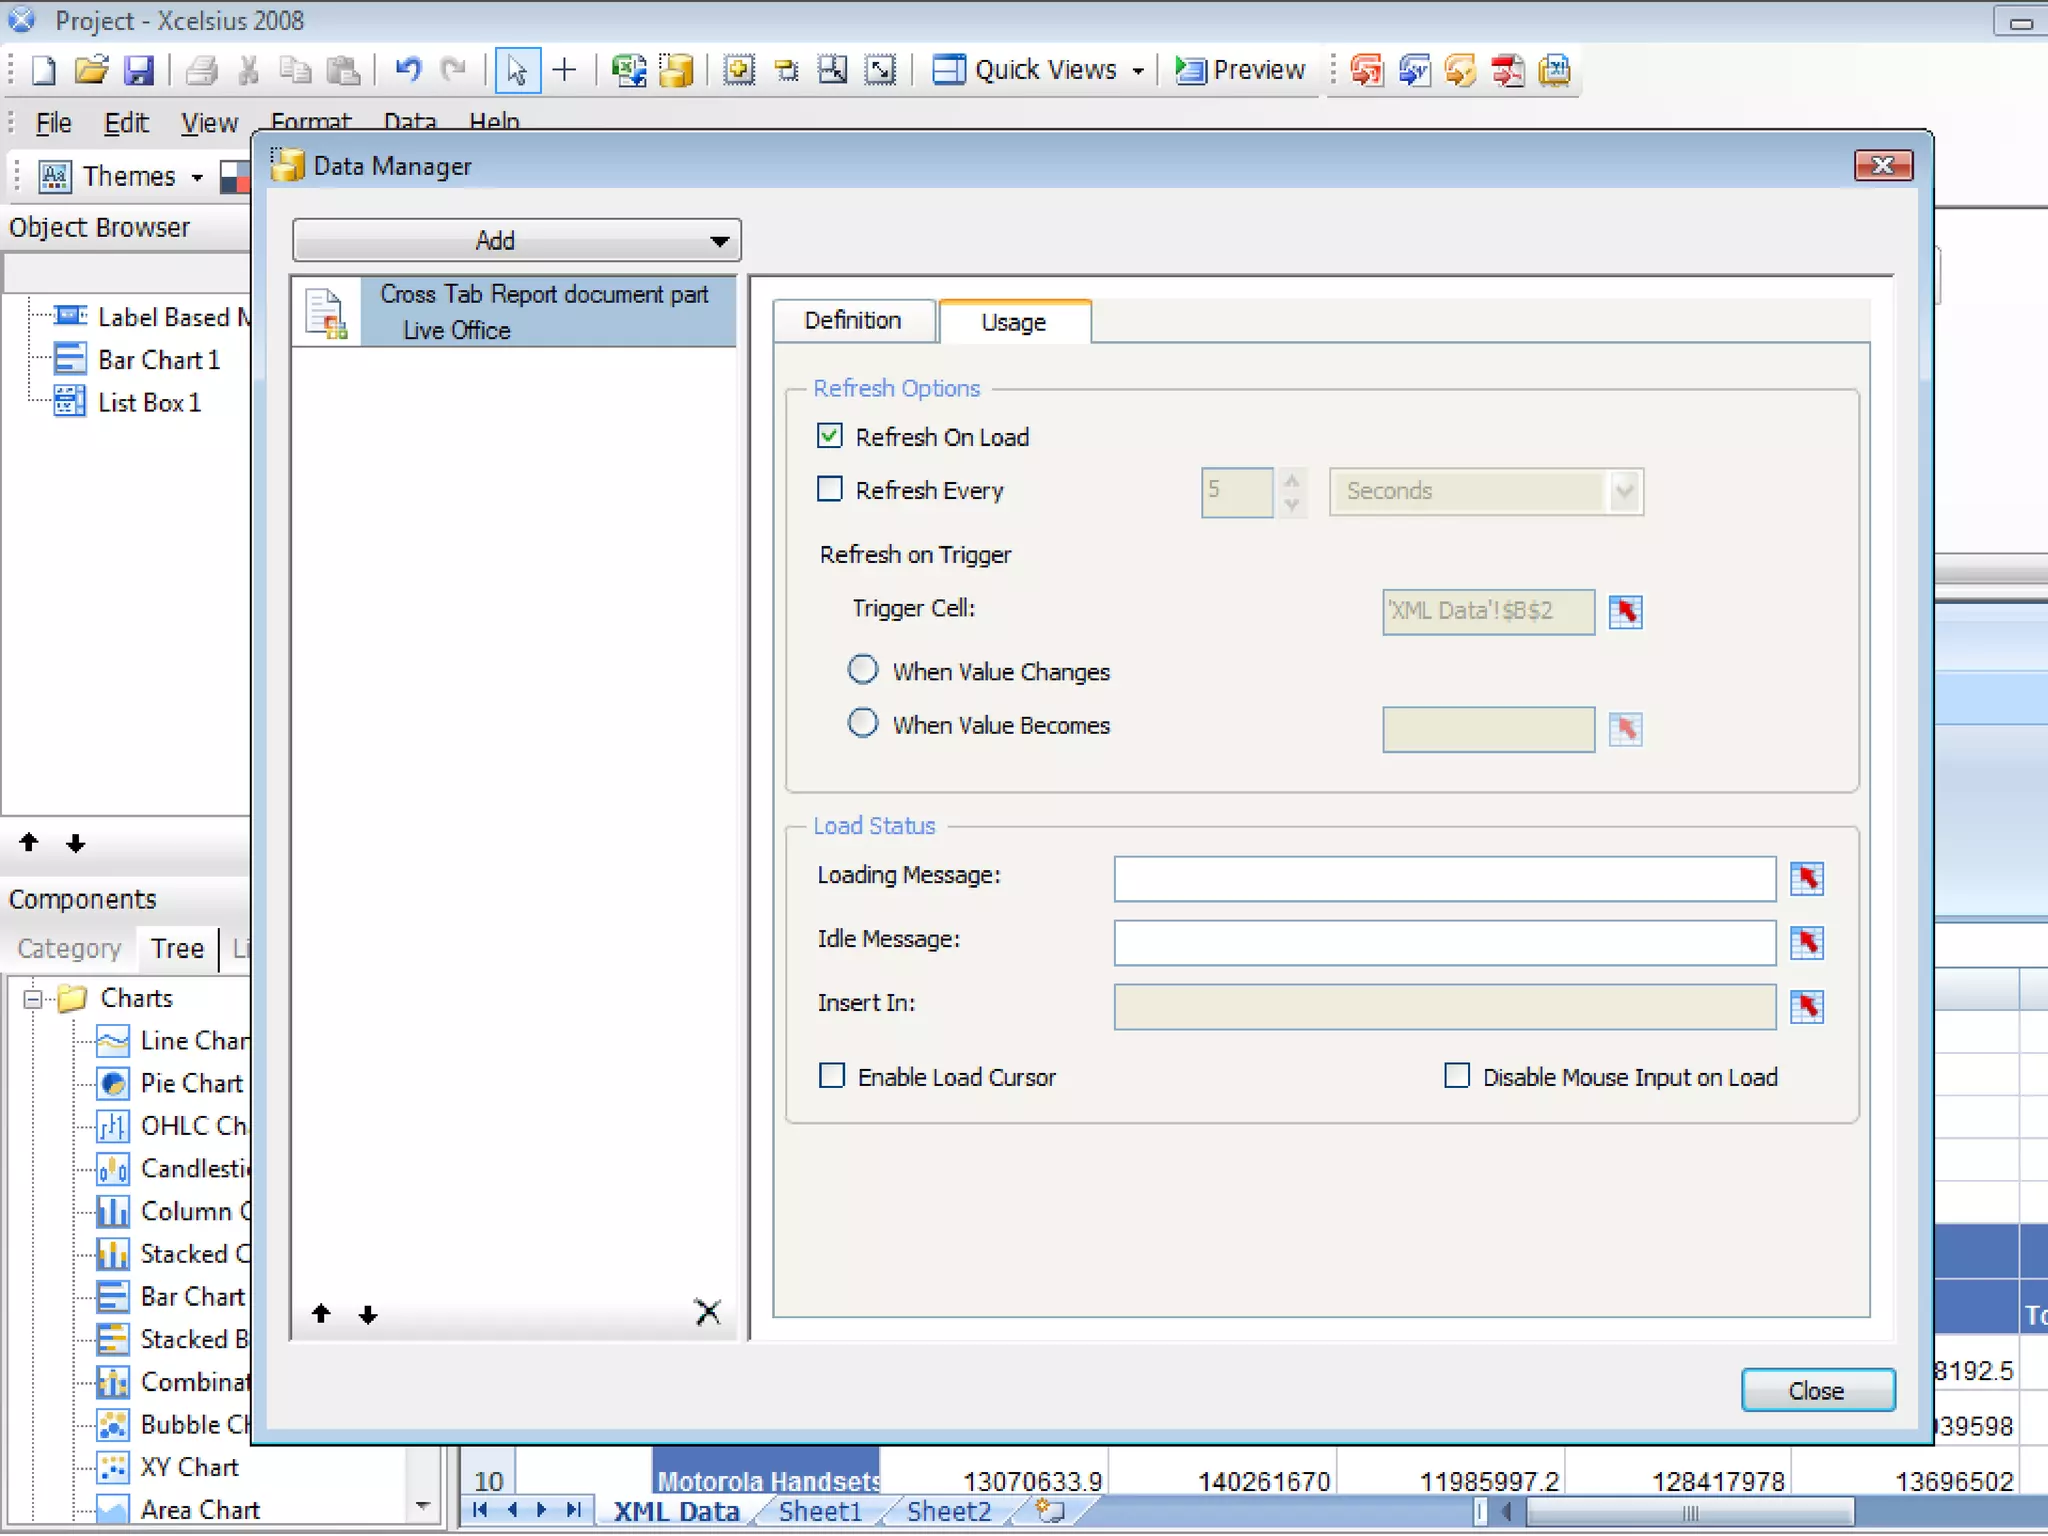Open the Edit menu

[126, 123]
